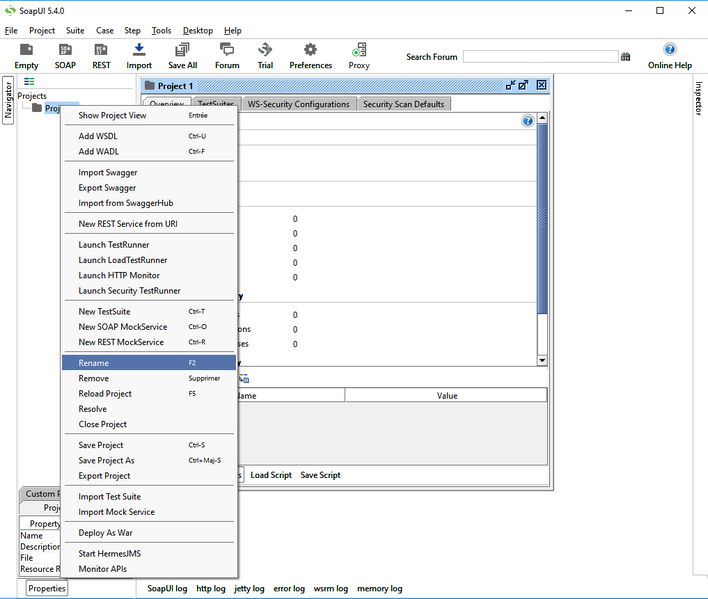
Task: Open the File menu
Action: (11, 31)
